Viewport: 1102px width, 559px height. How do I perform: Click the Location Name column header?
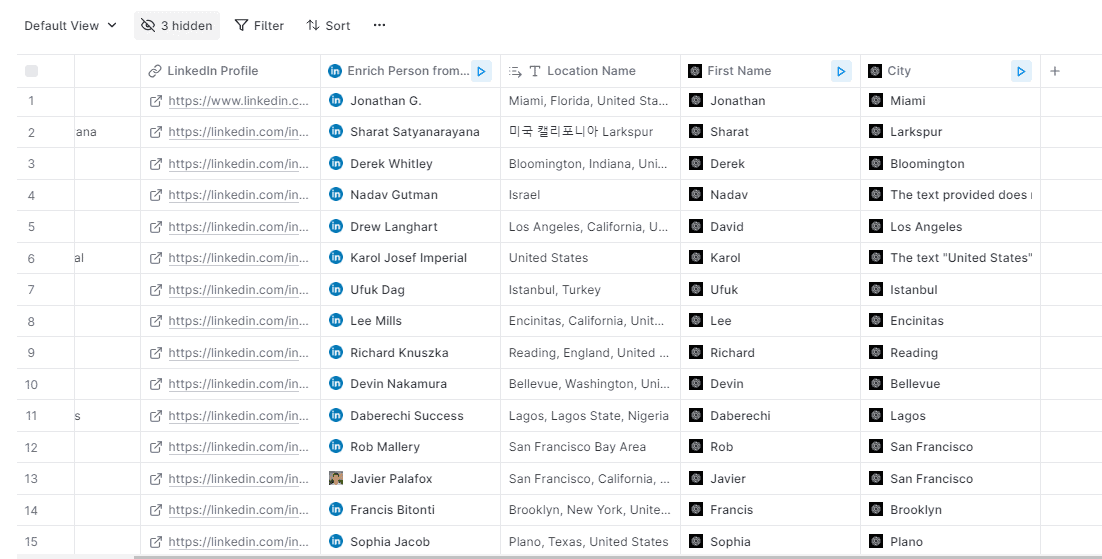pyautogui.click(x=590, y=71)
